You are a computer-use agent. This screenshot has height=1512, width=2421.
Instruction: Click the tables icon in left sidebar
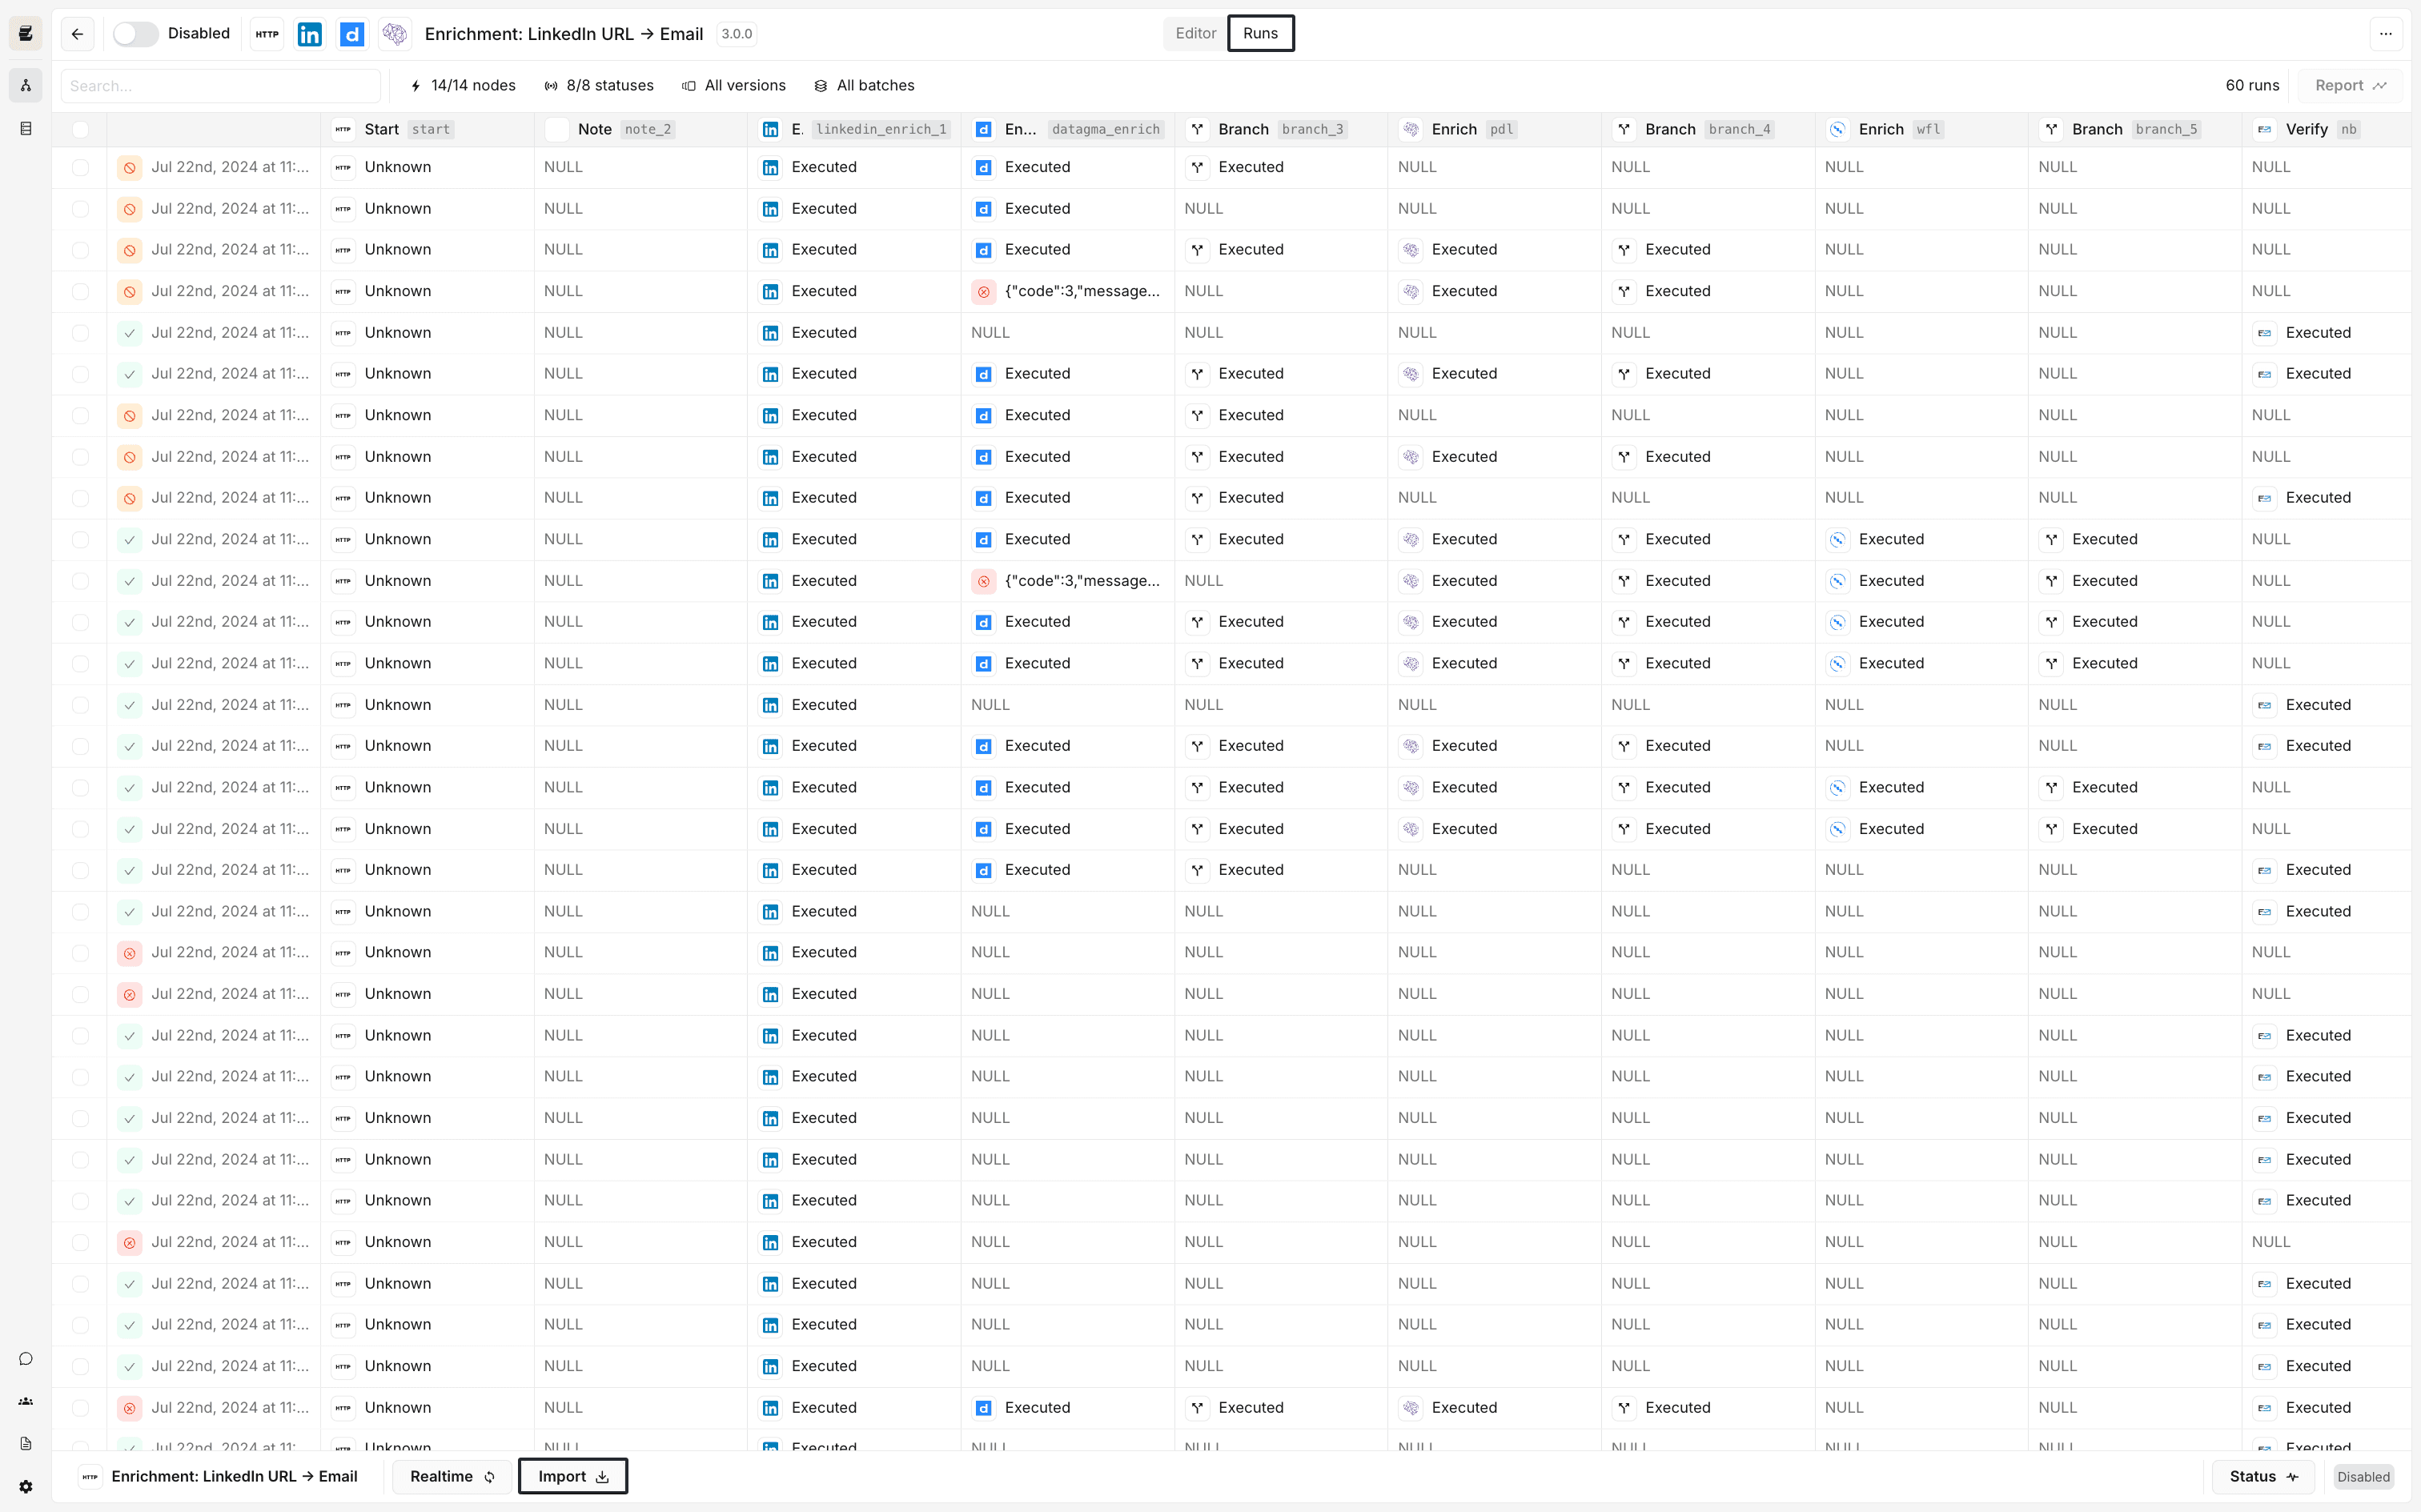point(26,128)
